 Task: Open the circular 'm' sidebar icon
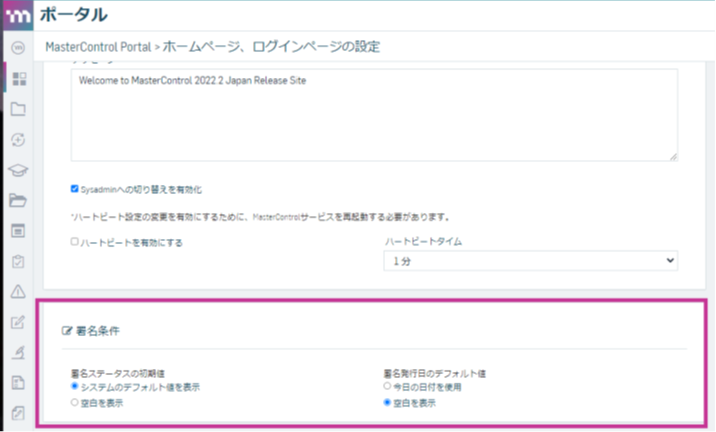click(x=18, y=47)
